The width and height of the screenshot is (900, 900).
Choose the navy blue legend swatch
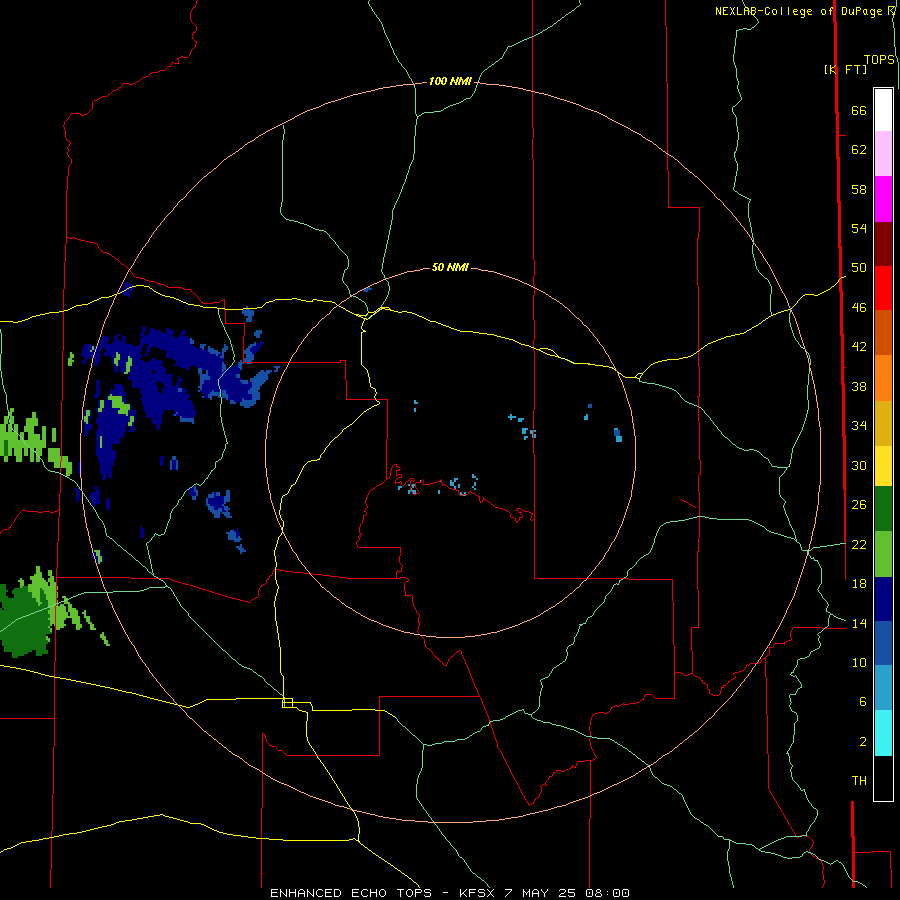click(883, 599)
